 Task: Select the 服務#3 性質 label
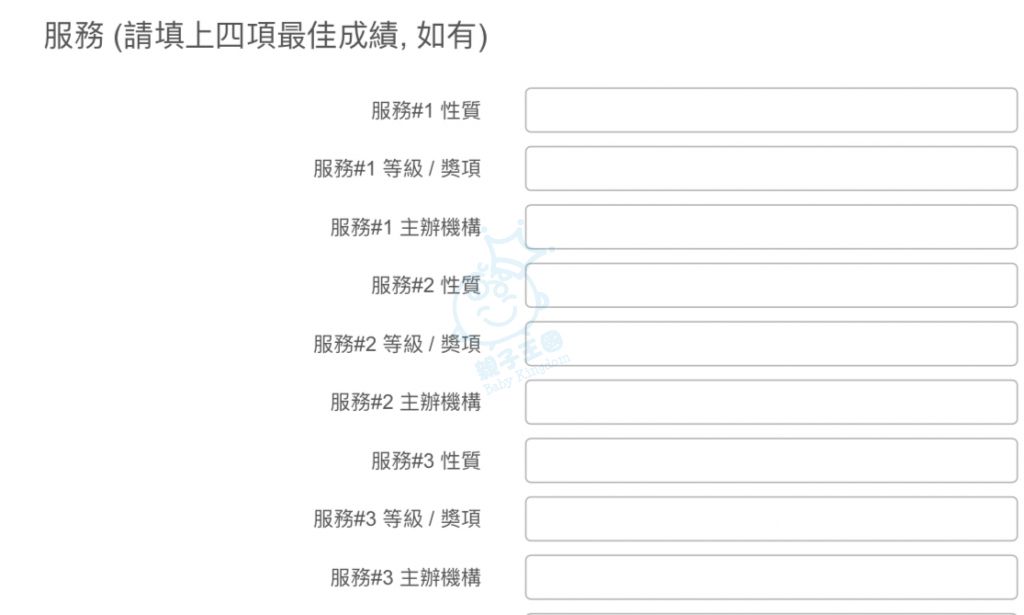tap(425, 461)
